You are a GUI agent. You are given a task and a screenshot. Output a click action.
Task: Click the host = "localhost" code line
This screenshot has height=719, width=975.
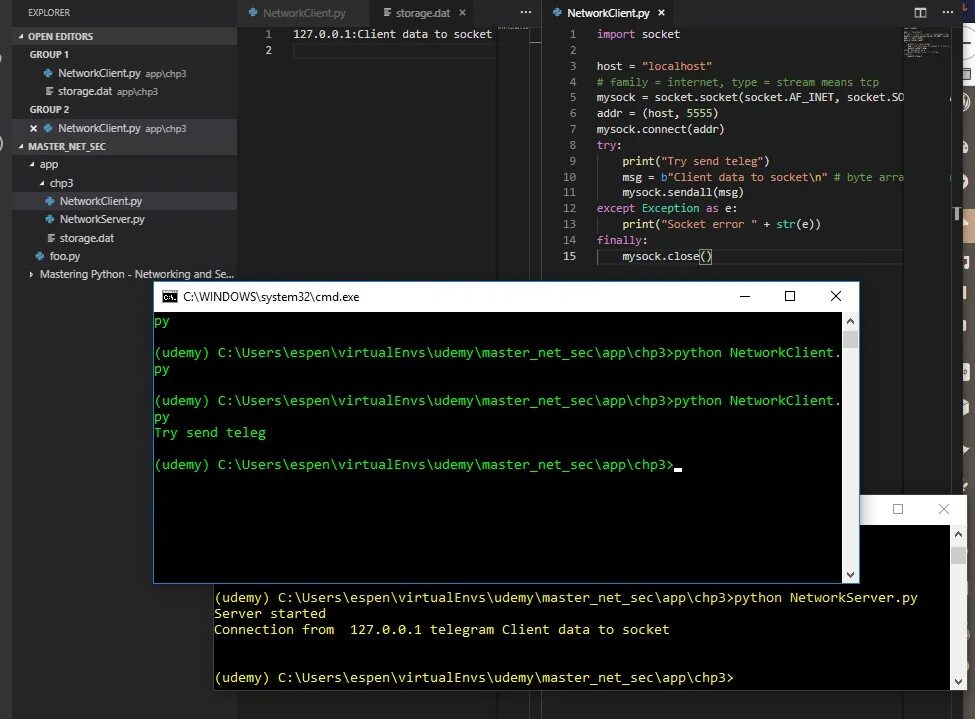(x=654, y=66)
